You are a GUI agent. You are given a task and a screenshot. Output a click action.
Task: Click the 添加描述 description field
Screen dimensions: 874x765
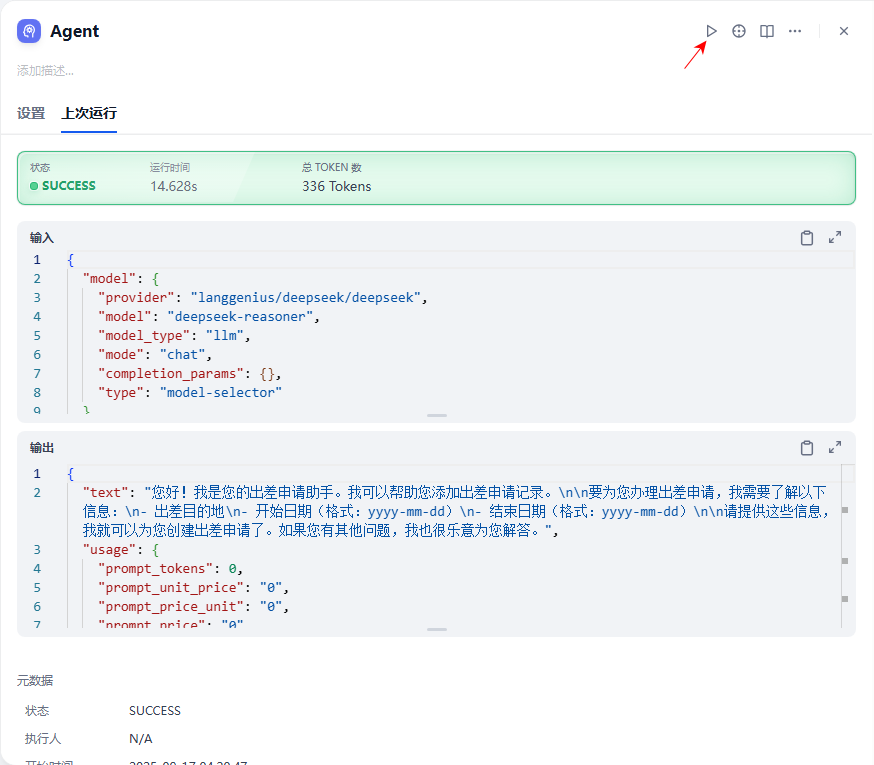(x=46, y=71)
